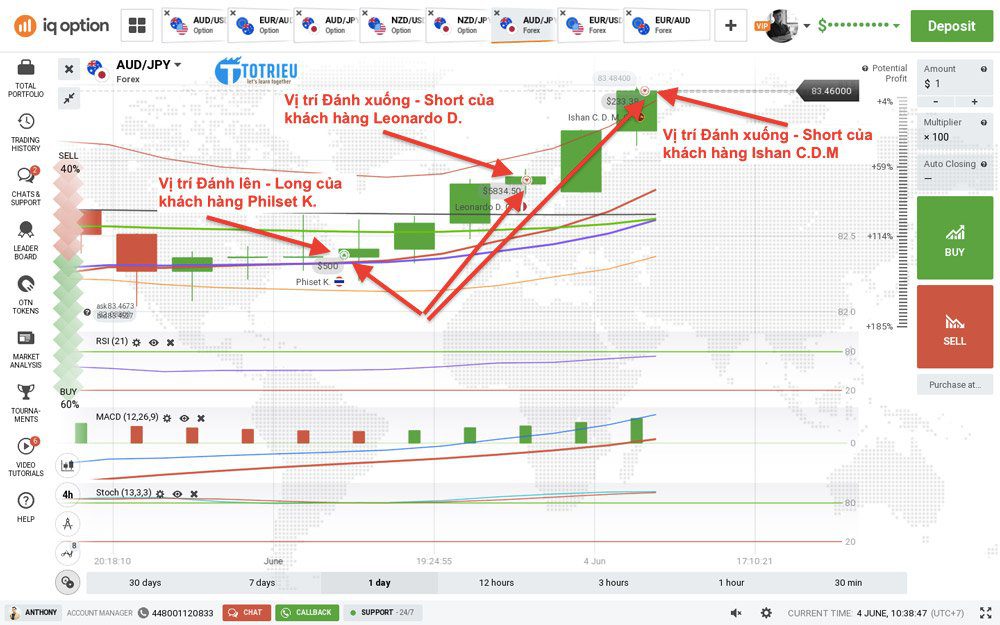Open the 4h candle interval selector
The height and width of the screenshot is (625, 1000).
[x=68, y=494]
